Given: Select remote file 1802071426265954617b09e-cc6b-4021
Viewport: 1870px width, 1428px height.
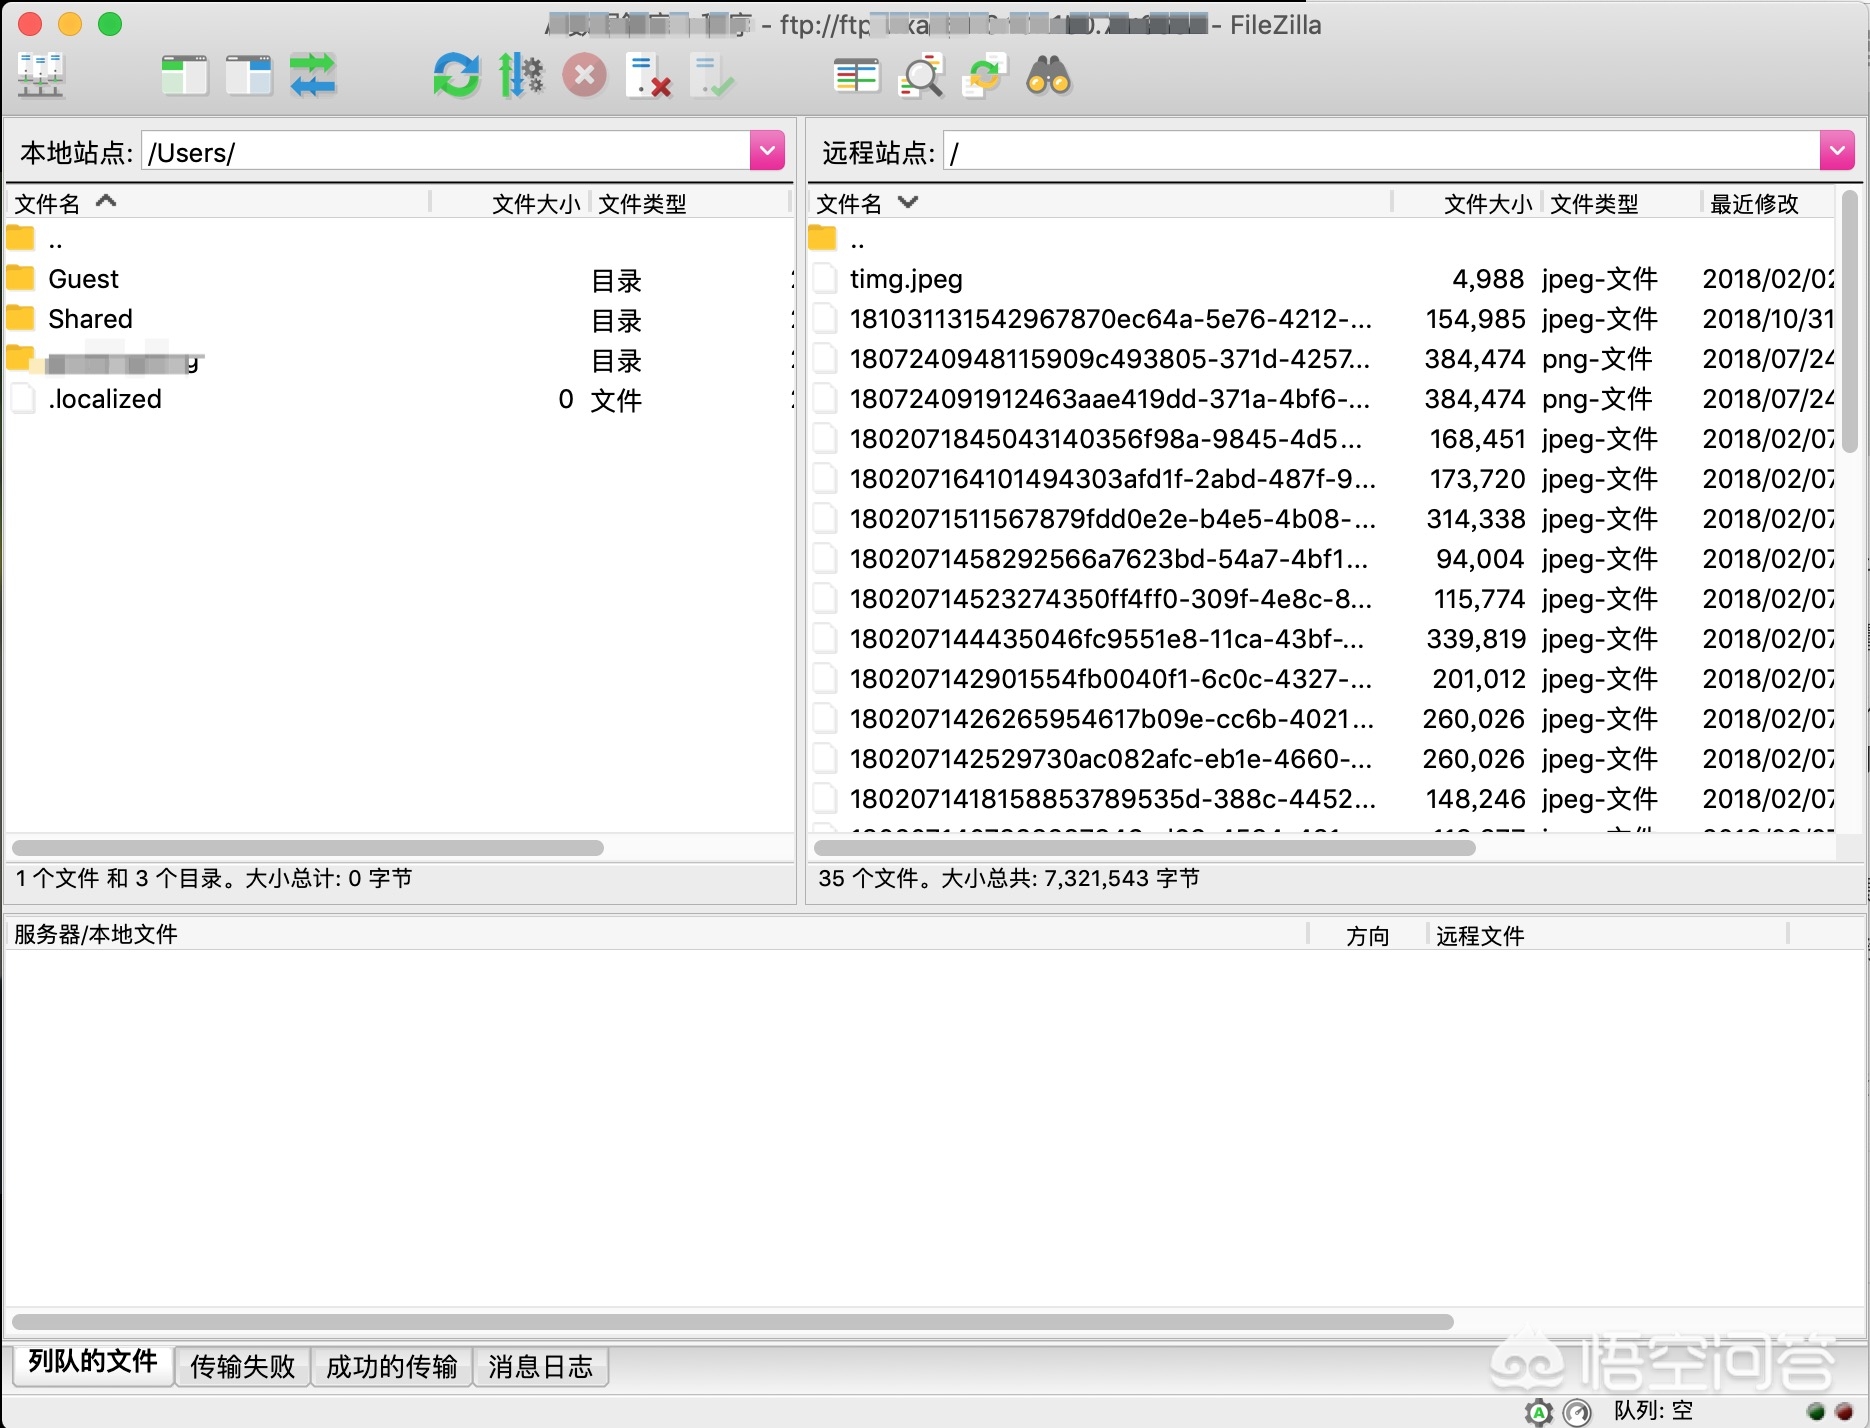Looking at the screenshot, I should point(1321,719).
